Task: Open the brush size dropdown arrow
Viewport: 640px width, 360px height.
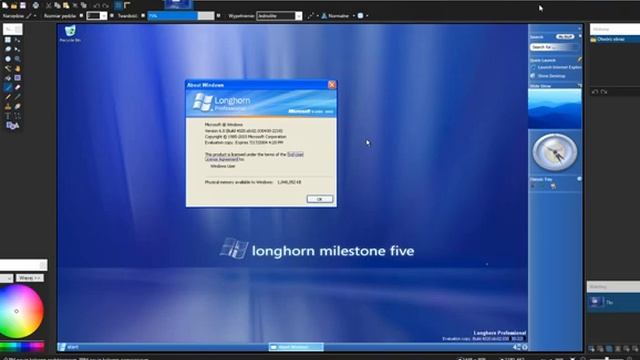Action: pos(104,16)
